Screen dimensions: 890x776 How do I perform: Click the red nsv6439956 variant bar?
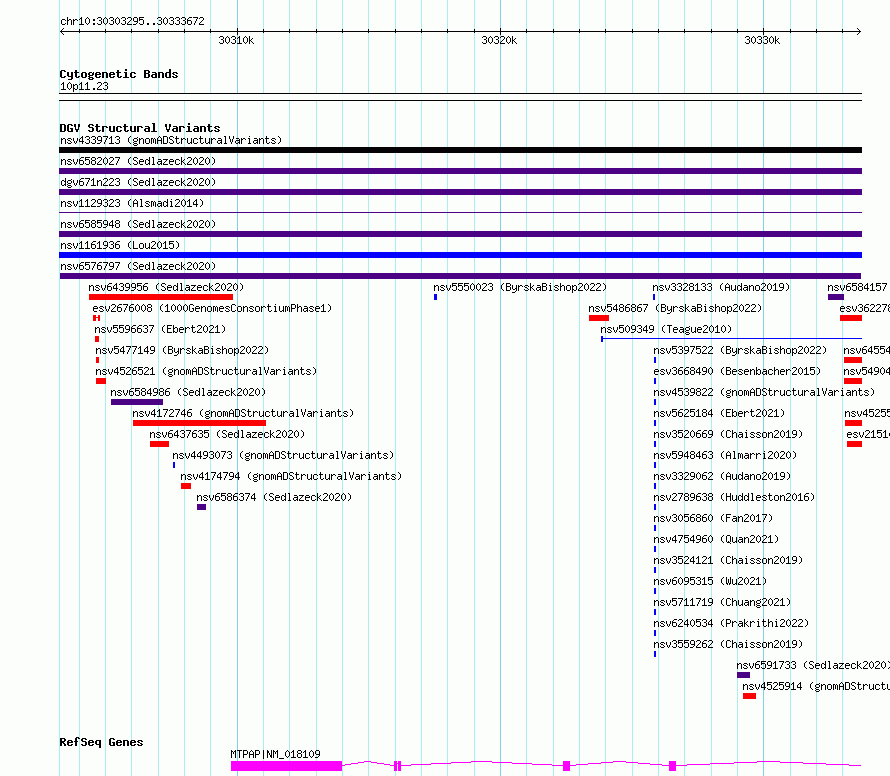coord(161,297)
